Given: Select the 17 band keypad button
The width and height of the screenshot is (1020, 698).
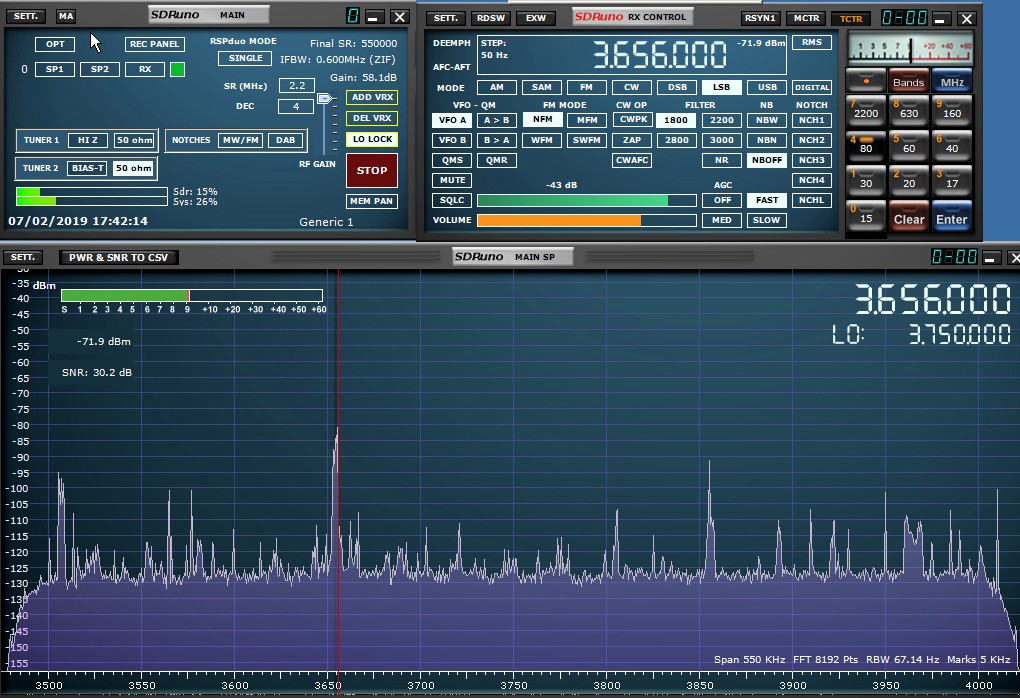Looking at the screenshot, I should click(x=952, y=180).
